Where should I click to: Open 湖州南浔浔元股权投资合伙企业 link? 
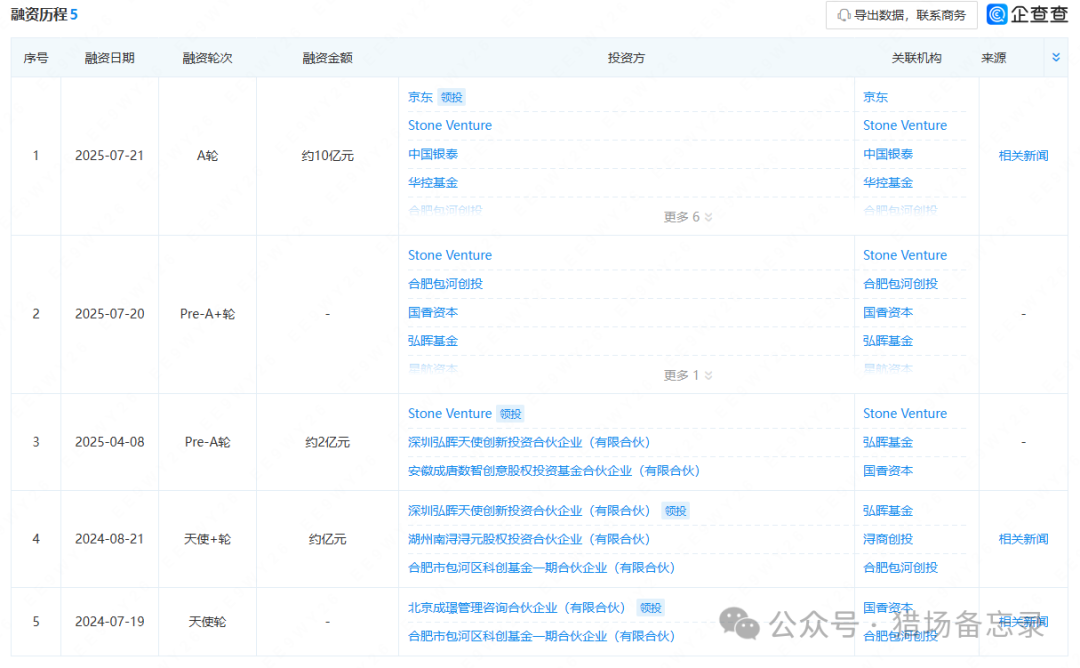[529, 539]
